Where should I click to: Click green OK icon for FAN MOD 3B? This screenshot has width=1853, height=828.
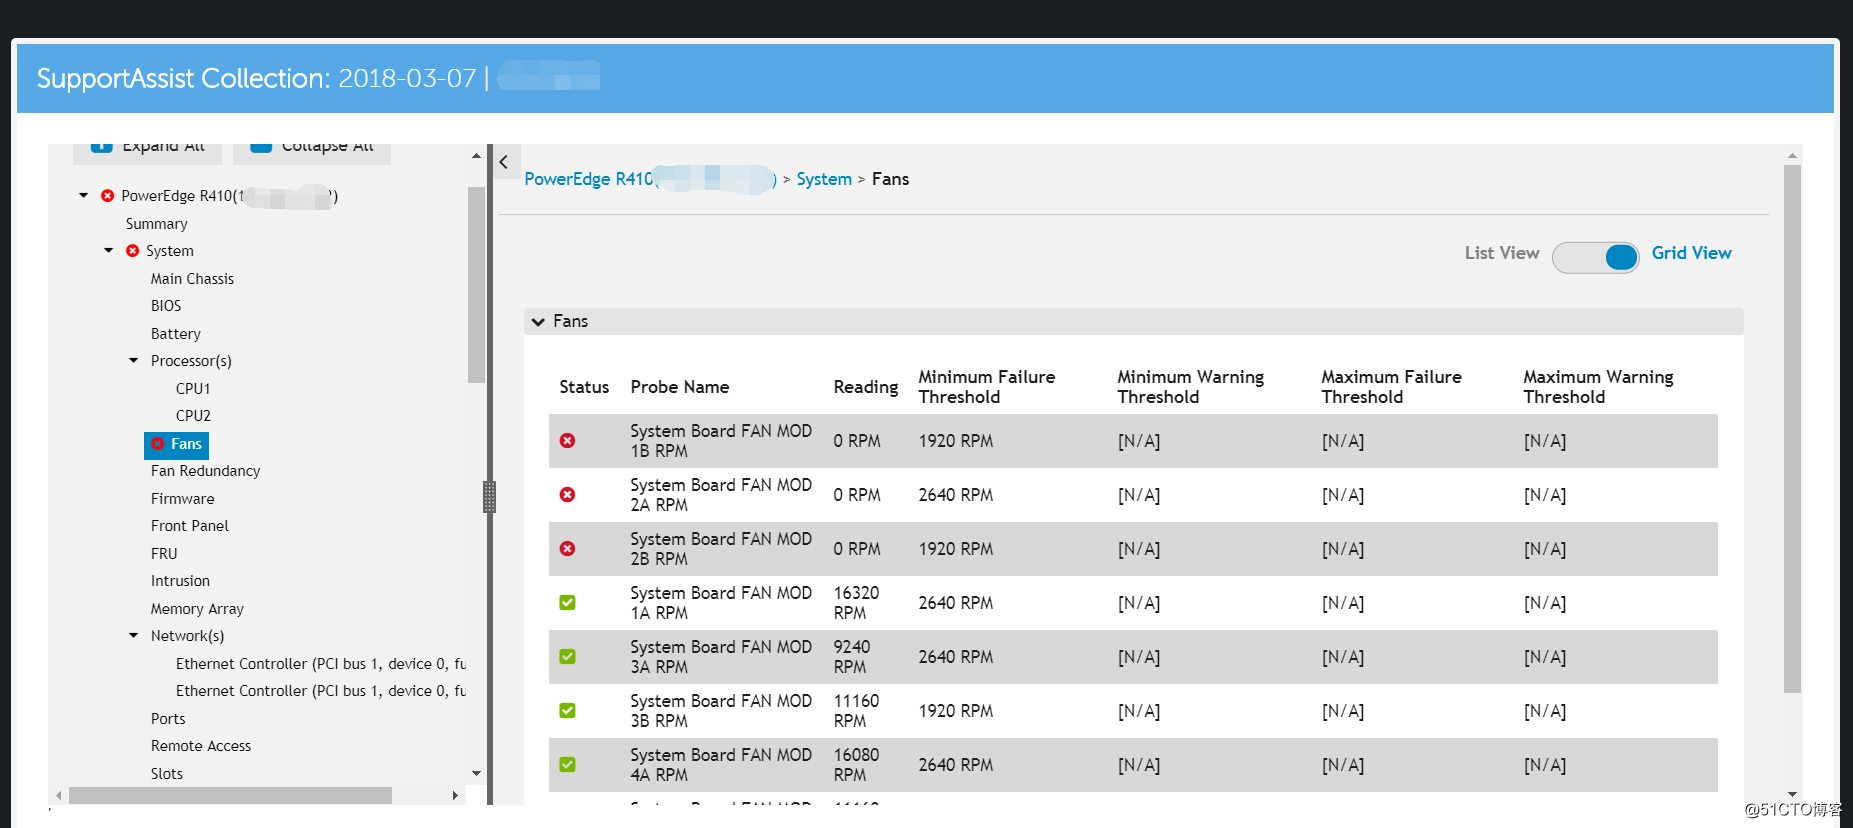point(567,711)
